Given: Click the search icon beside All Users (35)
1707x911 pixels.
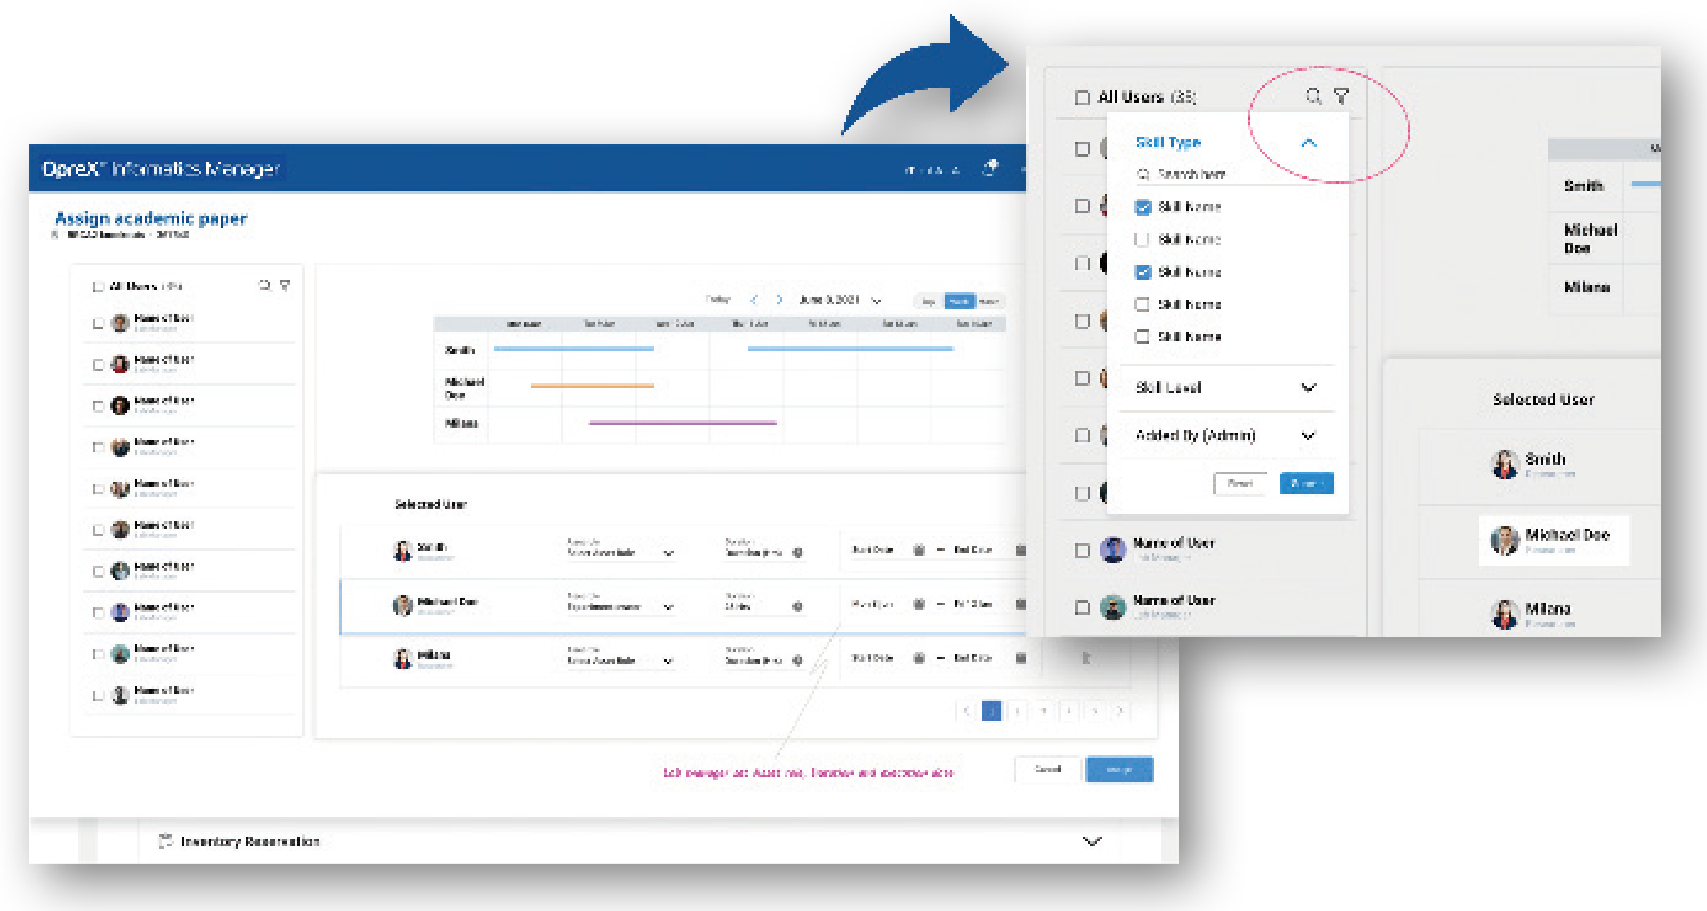Looking at the screenshot, I should click(1314, 96).
